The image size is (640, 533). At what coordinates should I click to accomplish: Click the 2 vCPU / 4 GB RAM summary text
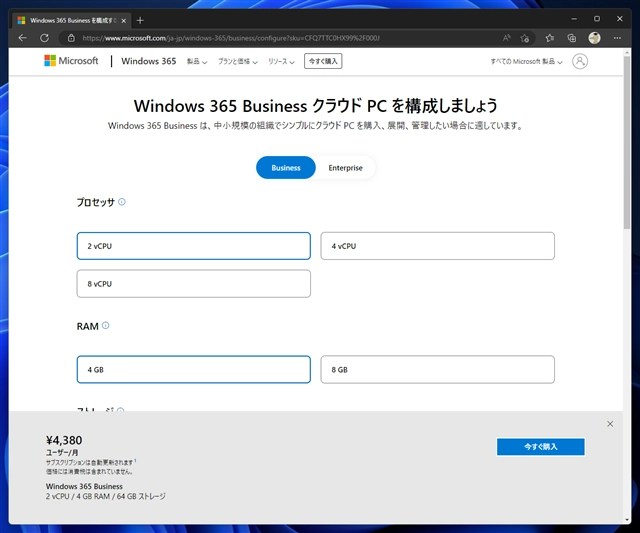point(105,496)
